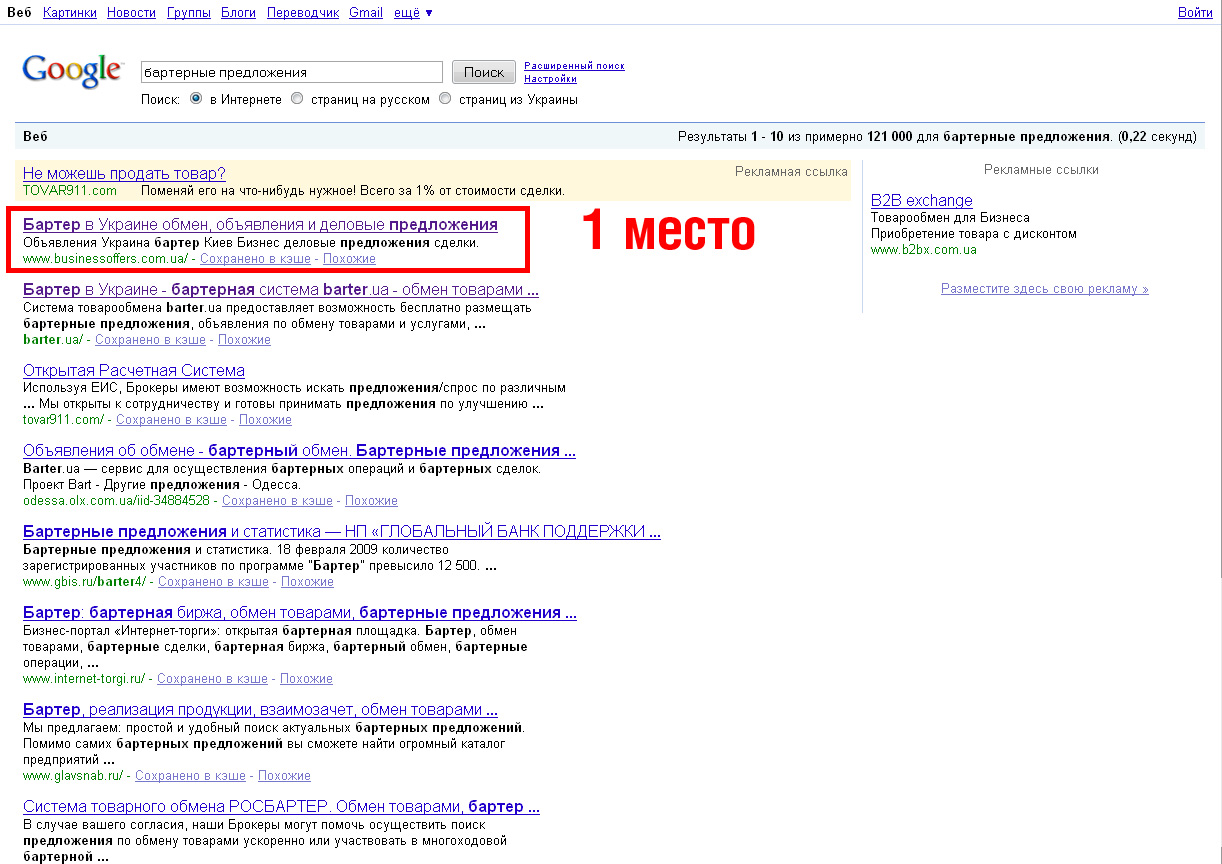This screenshot has height=864, width=1222.
Task: Choose "страниц из Украины" radio option
Action: click(x=445, y=99)
